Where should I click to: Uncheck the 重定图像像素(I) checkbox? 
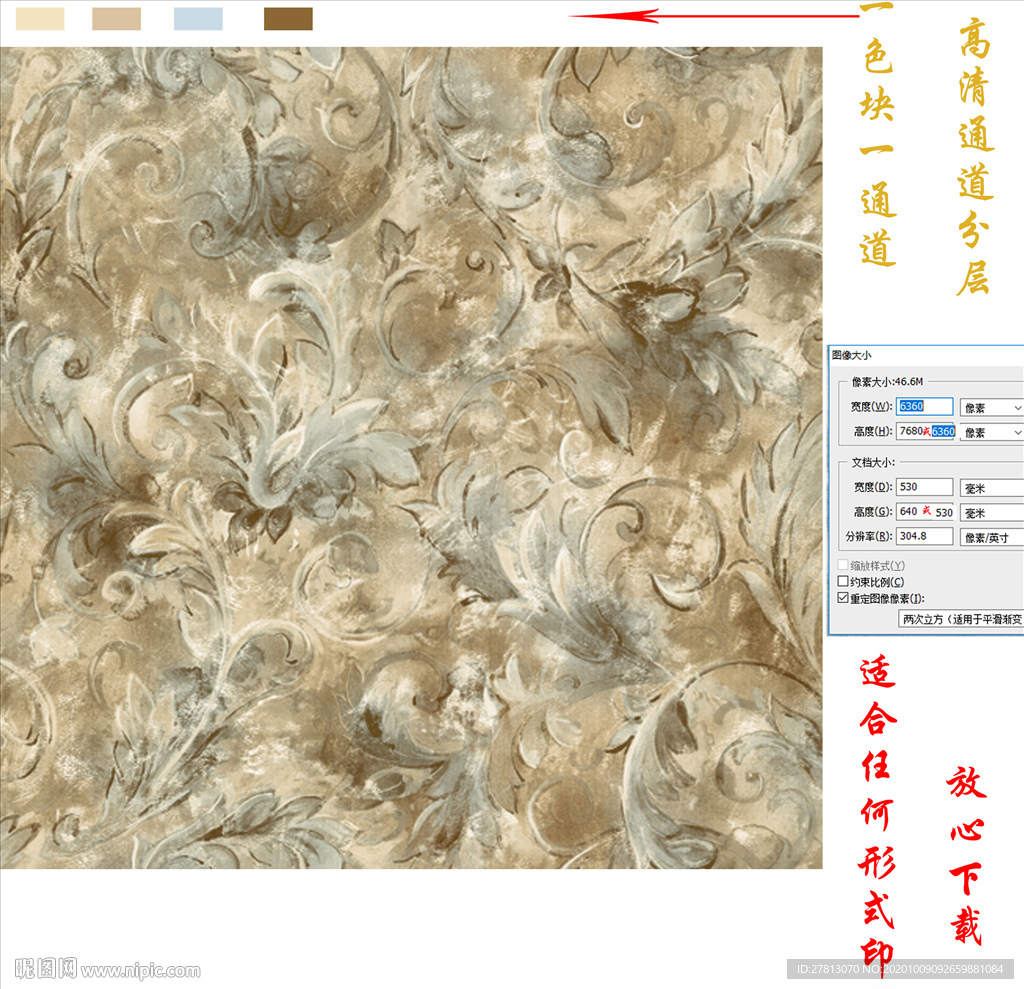pyautogui.click(x=843, y=598)
